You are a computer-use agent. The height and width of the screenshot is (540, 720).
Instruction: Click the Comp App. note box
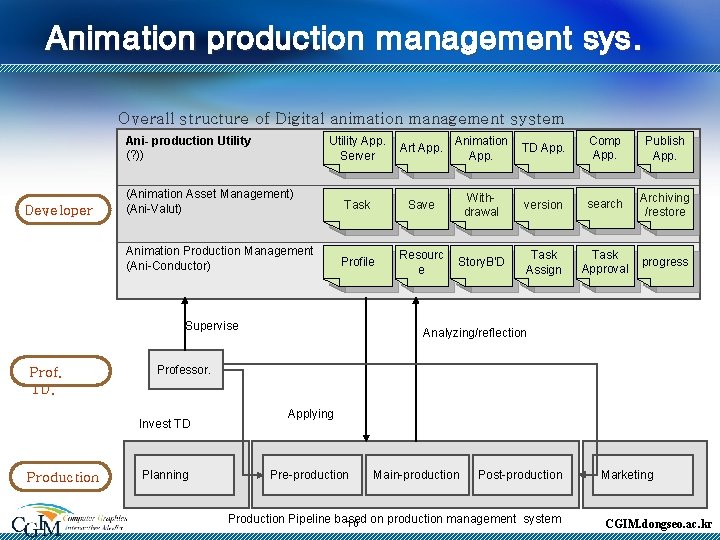point(605,152)
